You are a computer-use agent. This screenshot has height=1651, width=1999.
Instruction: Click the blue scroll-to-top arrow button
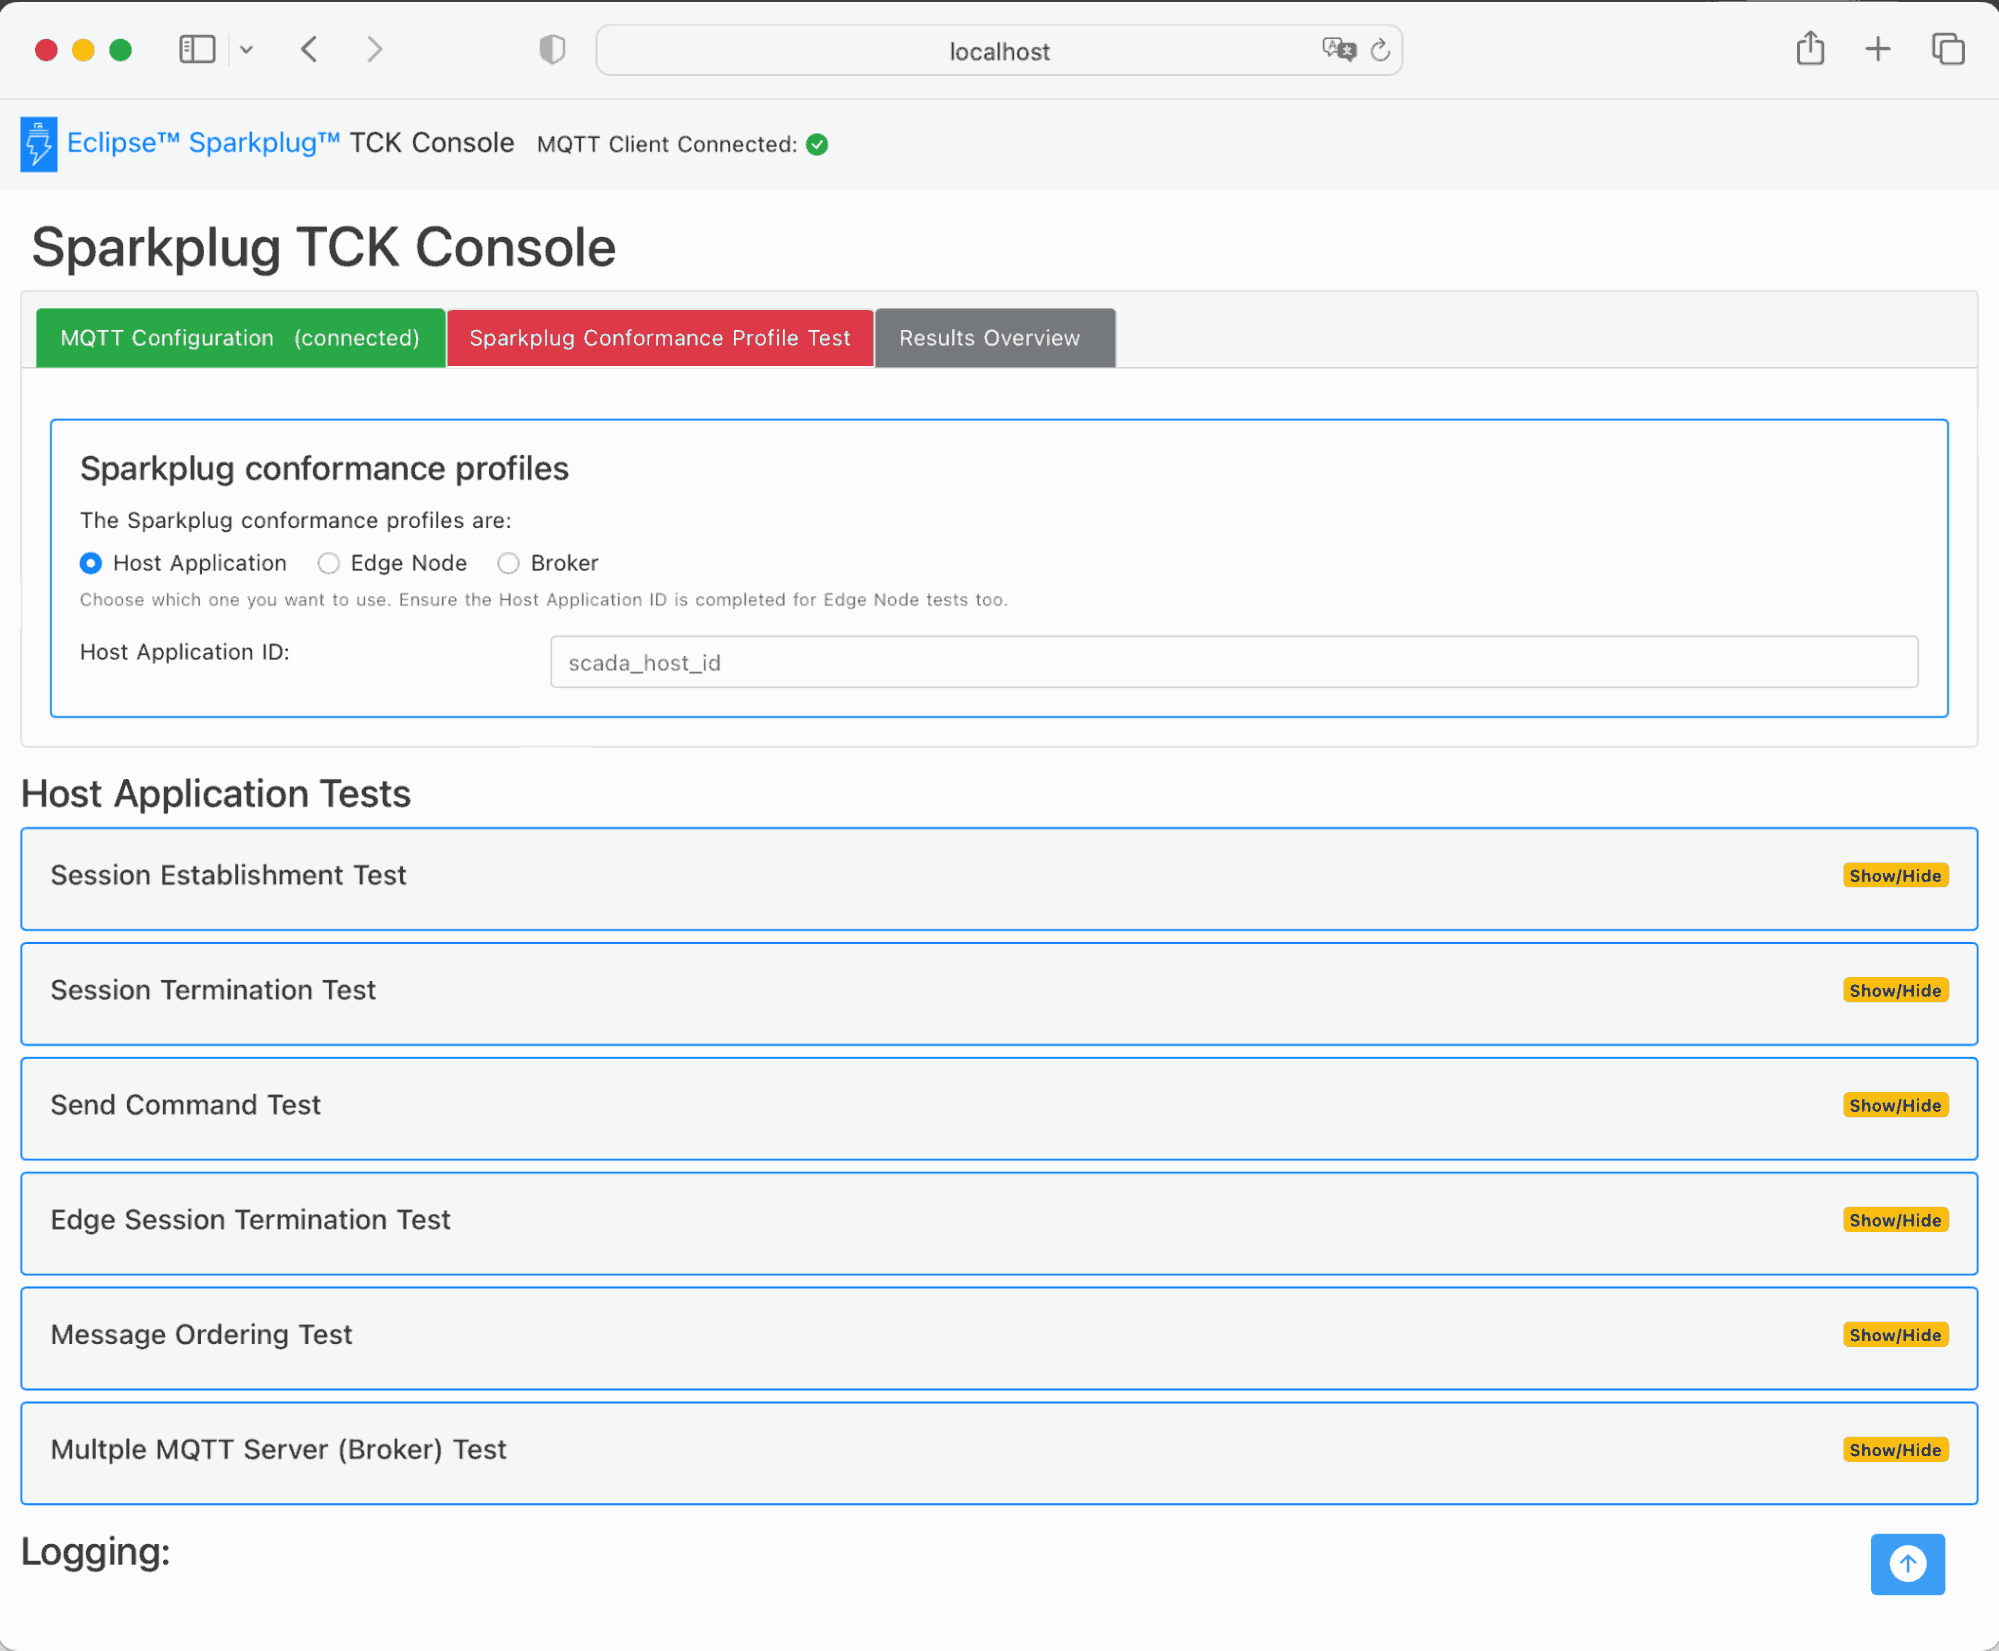click(1907, 1563)
